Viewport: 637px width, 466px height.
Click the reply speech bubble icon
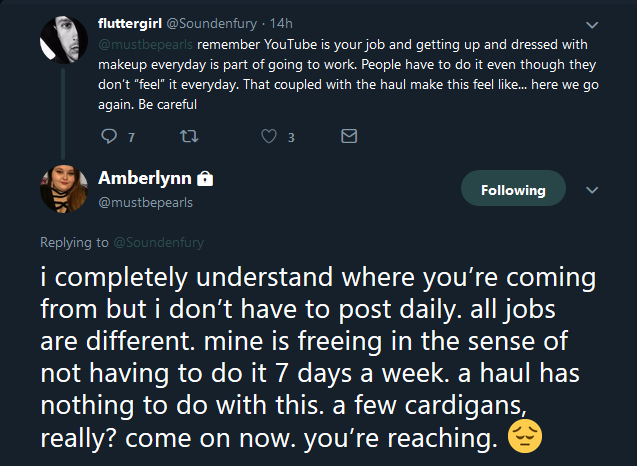(109, 136)
